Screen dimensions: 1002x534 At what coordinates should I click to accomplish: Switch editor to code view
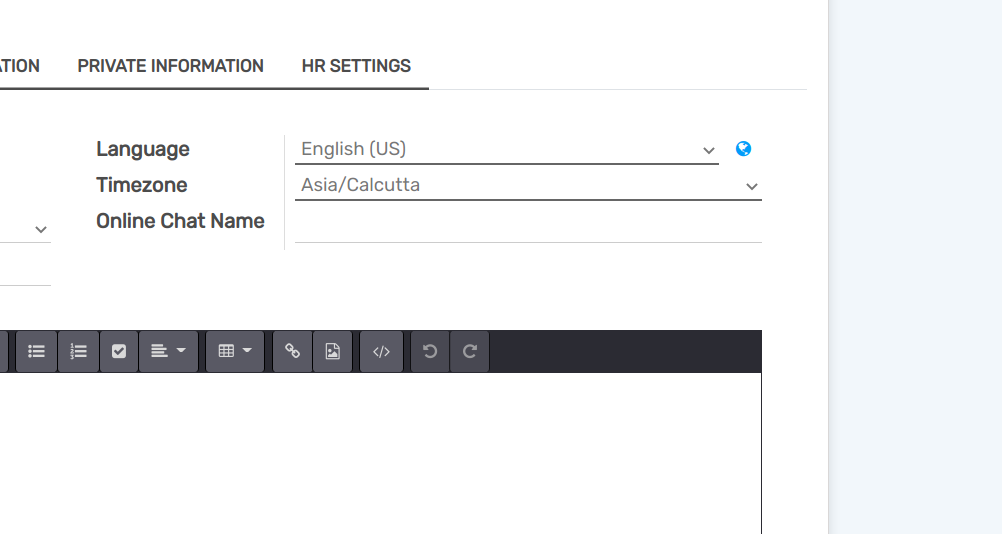(381, 351)
